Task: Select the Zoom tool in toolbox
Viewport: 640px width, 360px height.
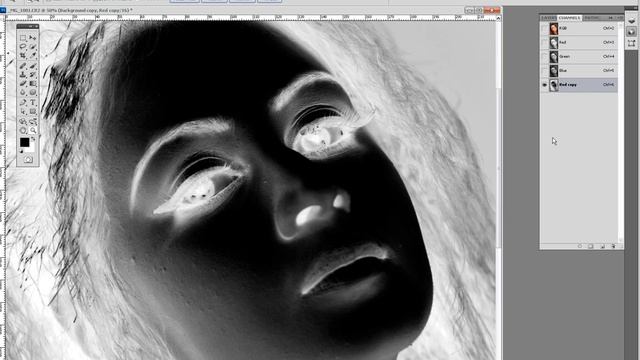Action: coord(33,130)
